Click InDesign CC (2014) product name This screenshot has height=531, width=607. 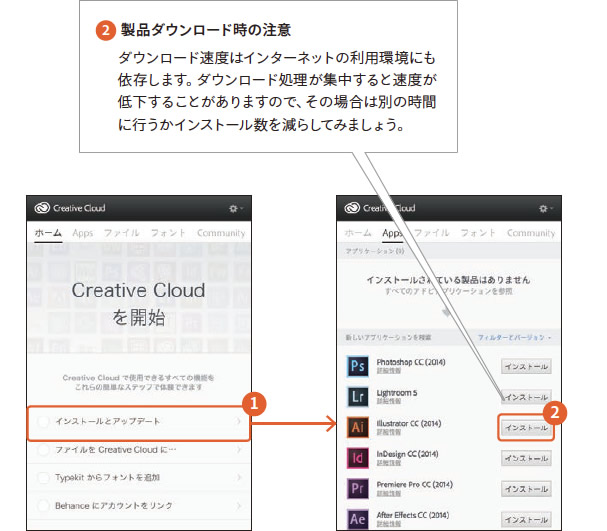(408, 454)
